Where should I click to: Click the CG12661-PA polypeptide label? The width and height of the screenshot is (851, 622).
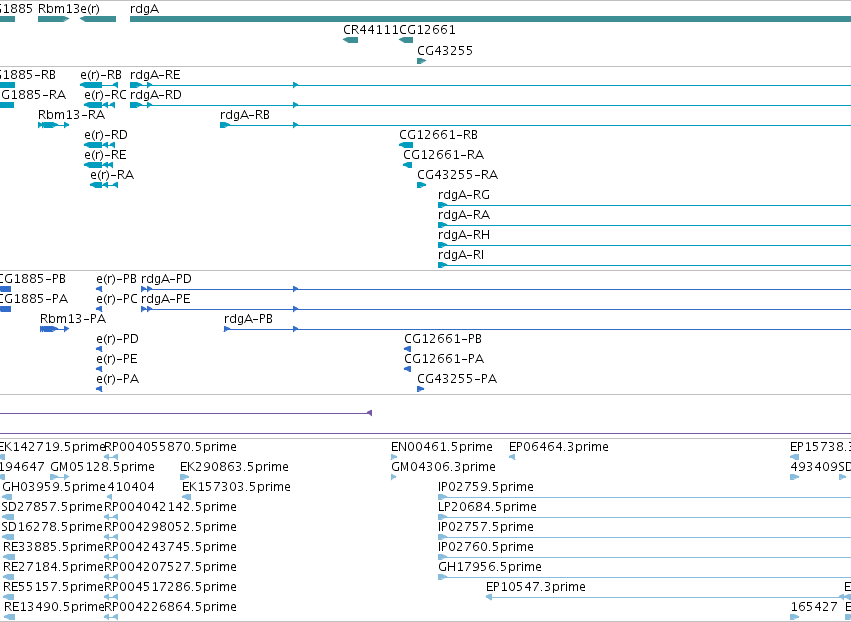pos(444,359)
